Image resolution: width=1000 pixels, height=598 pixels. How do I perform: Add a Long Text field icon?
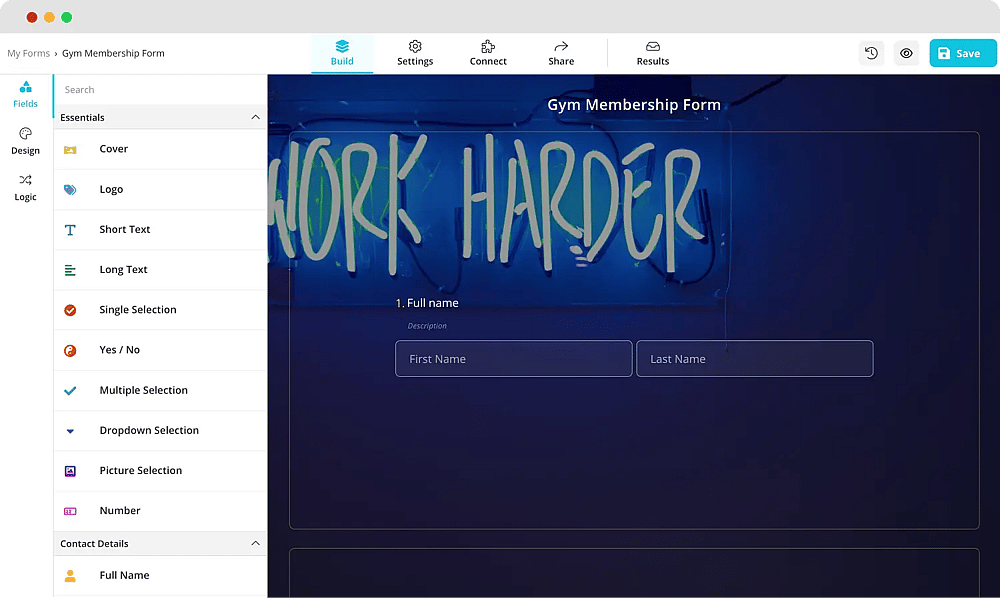click(70, 270)
